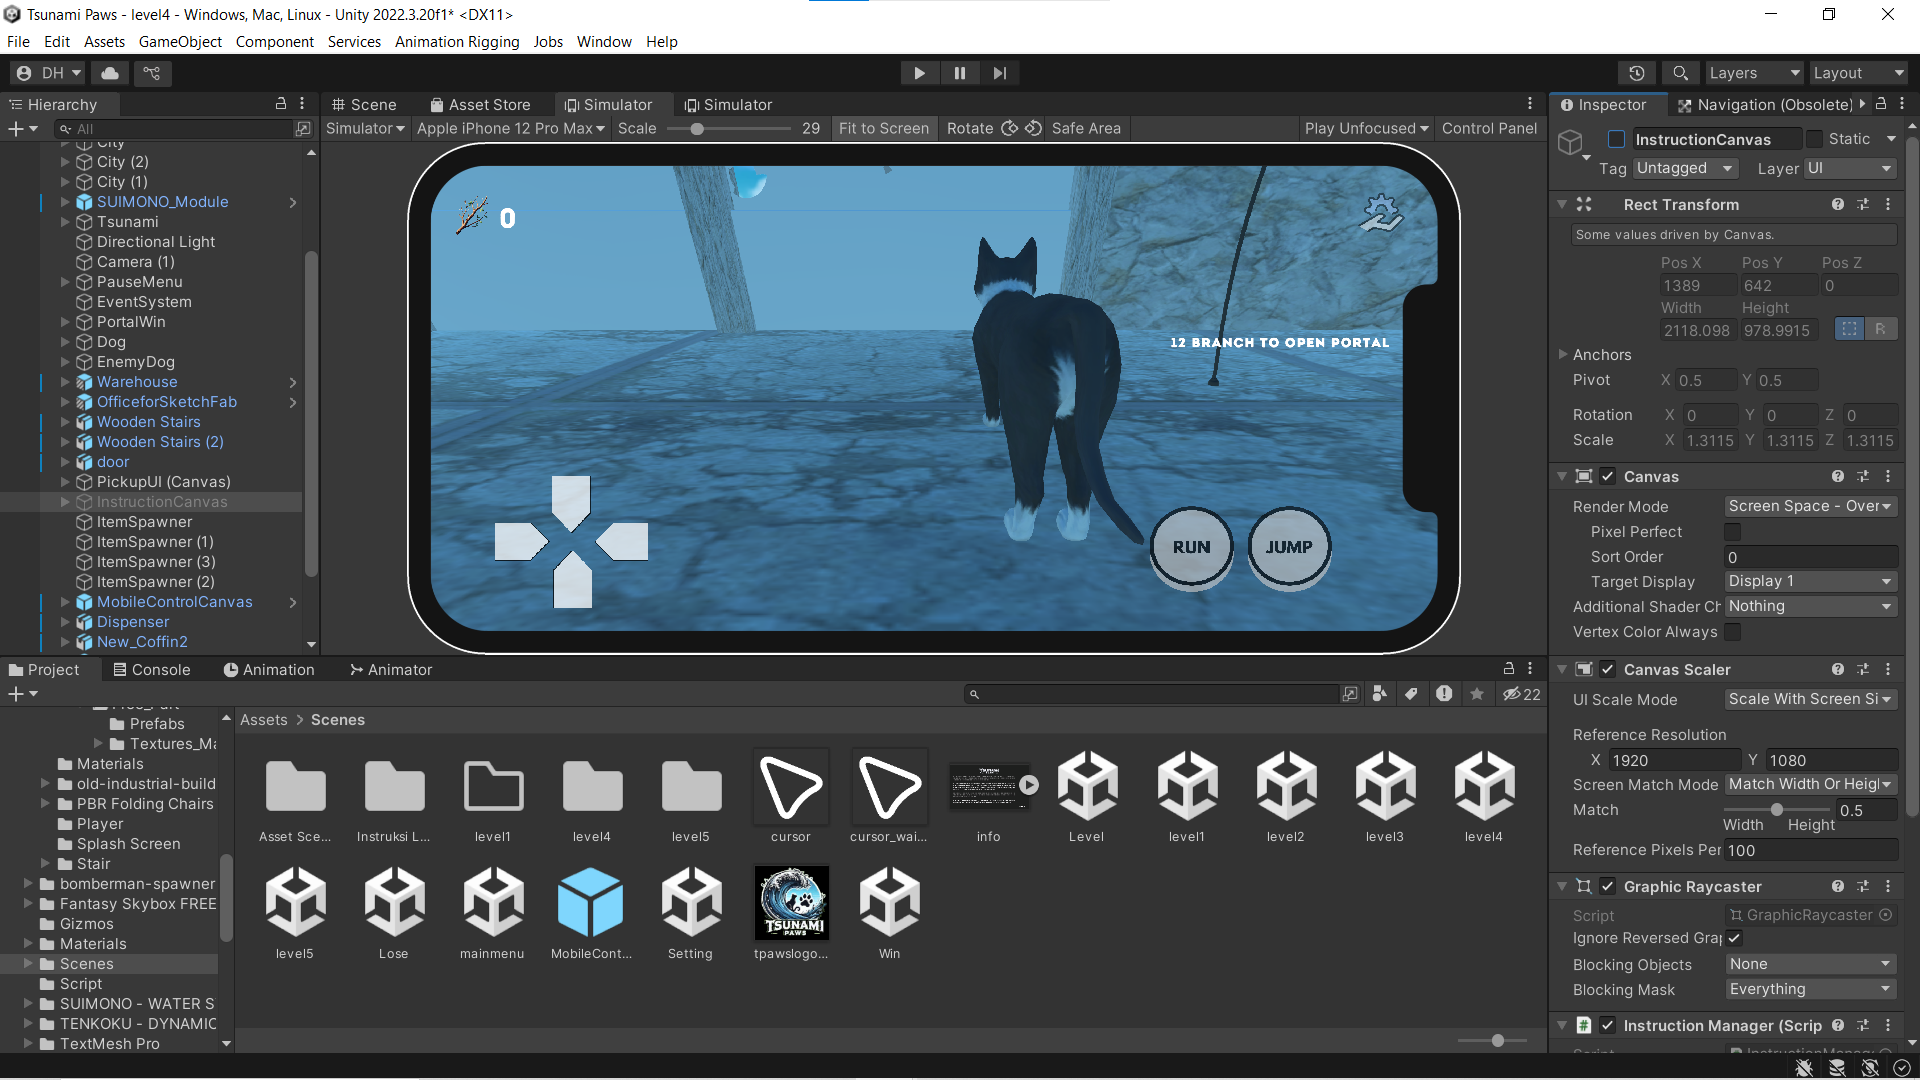Click the Safe Area button
1920x1080 pixels.
click(x=1086, y=128)
